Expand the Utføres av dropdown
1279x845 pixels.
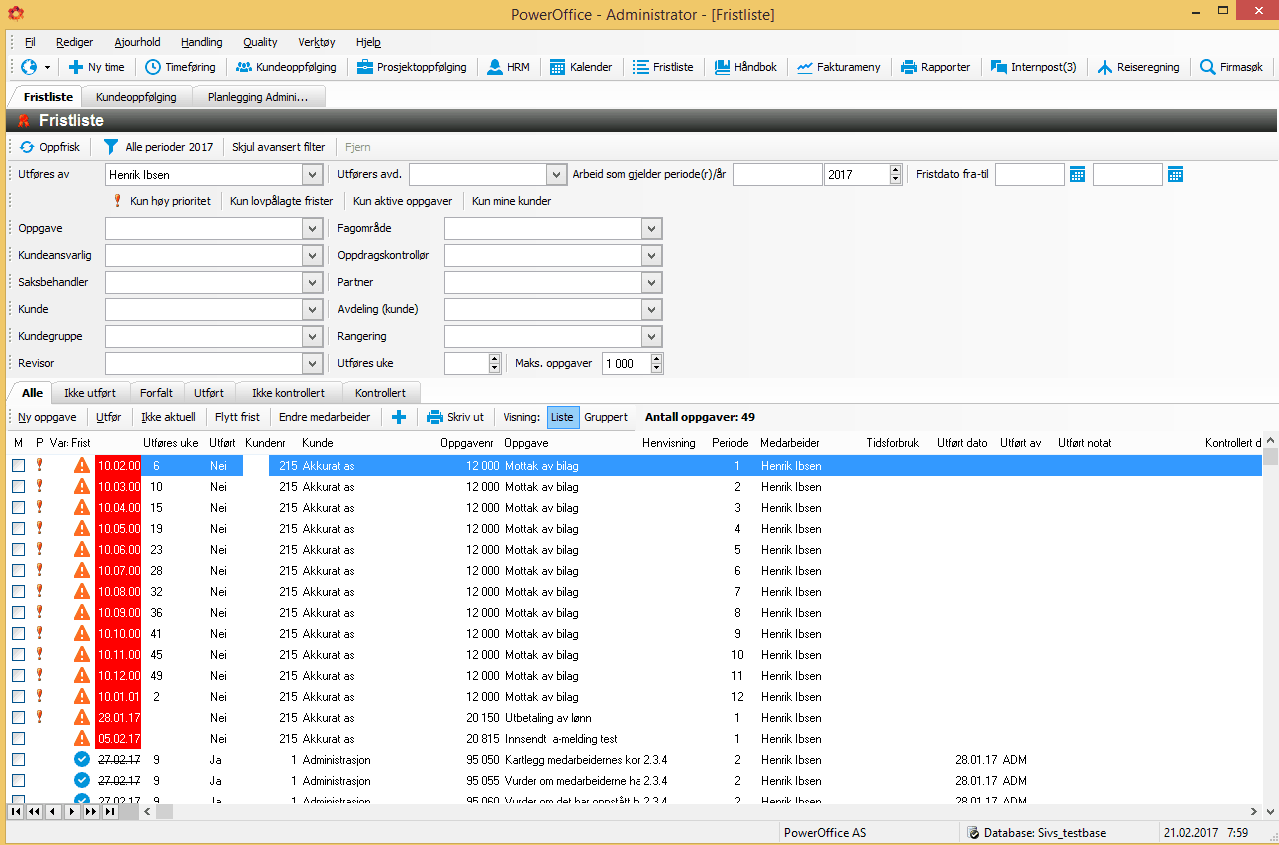[x=313, y=175]
